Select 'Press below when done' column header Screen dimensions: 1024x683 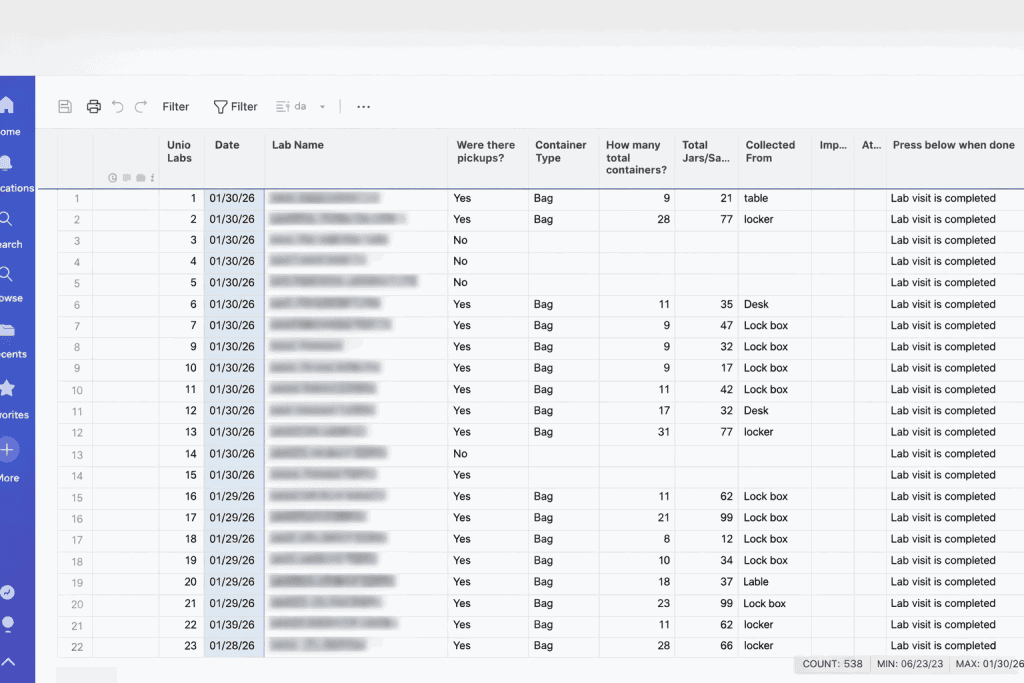click(955, 161)
